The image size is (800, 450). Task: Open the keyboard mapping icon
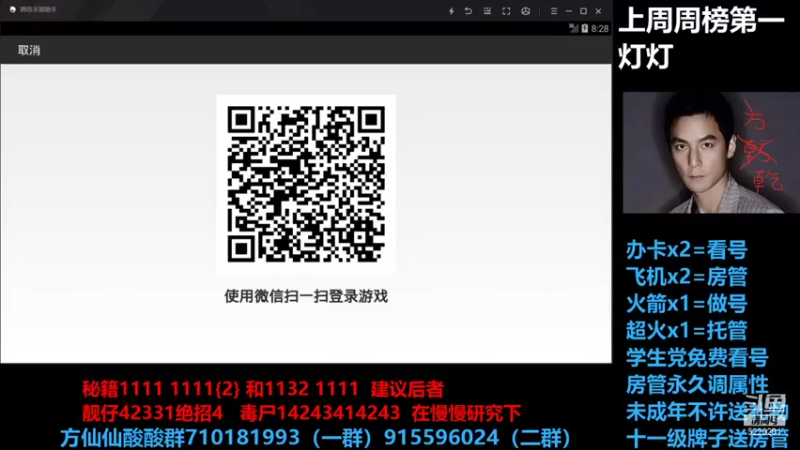click(x=487, y=11)
